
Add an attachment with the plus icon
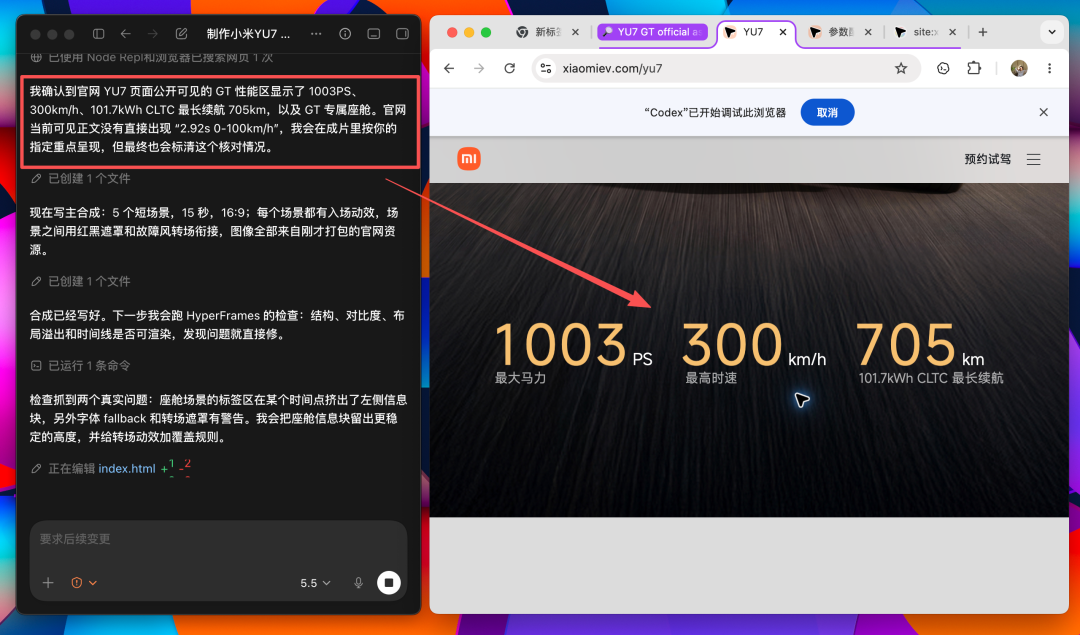click(x=48, y=583)
